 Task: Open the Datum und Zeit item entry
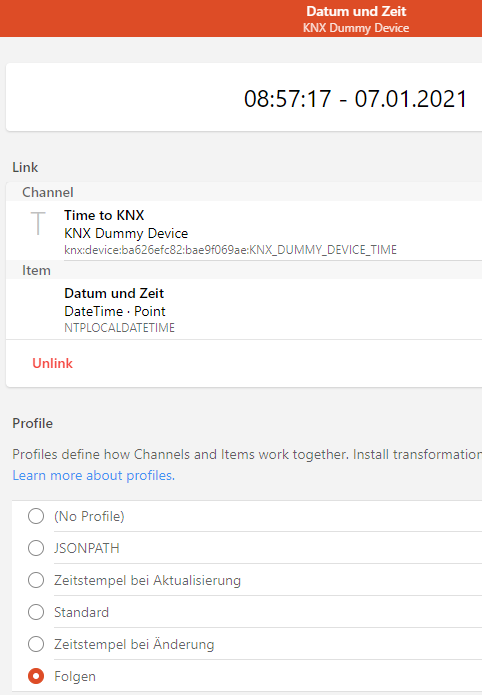244,309
